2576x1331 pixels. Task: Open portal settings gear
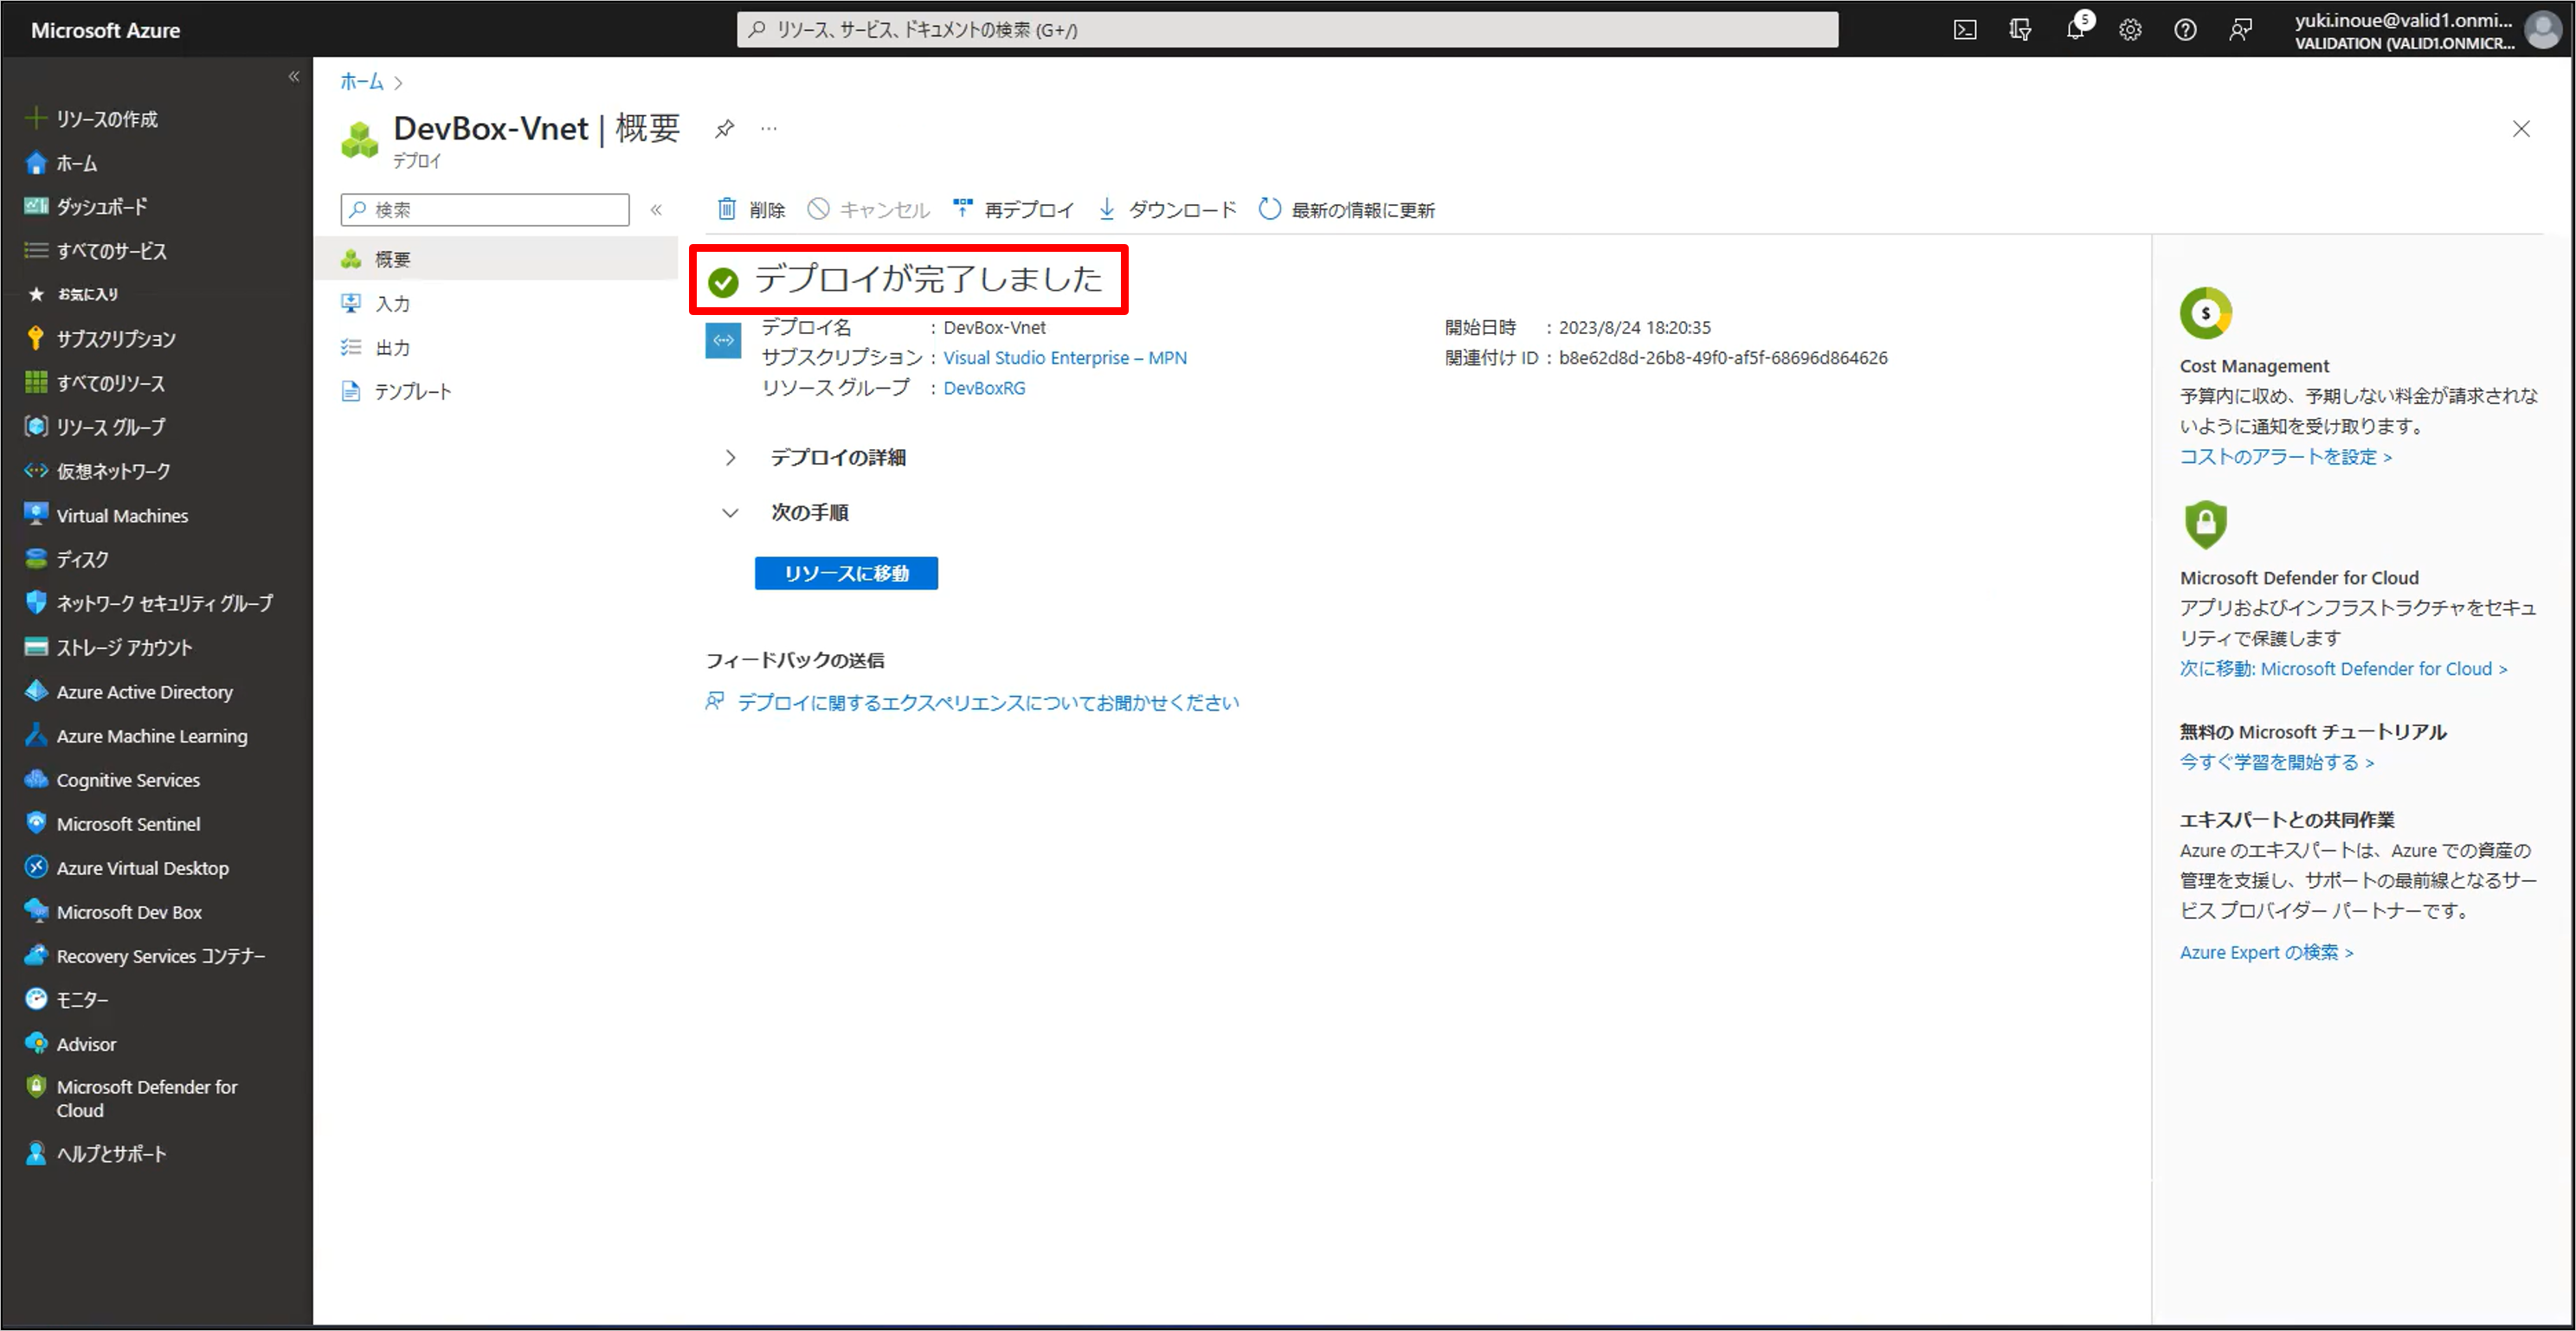2130,30
